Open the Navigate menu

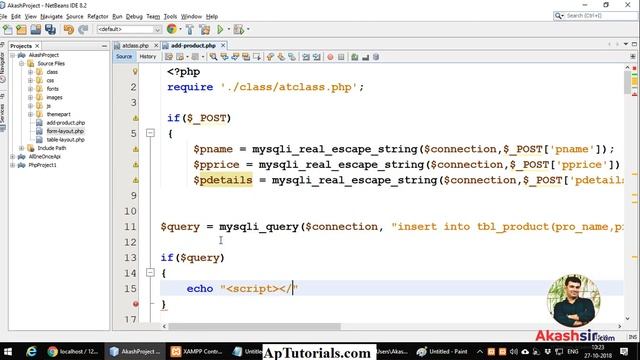point(51,16)
